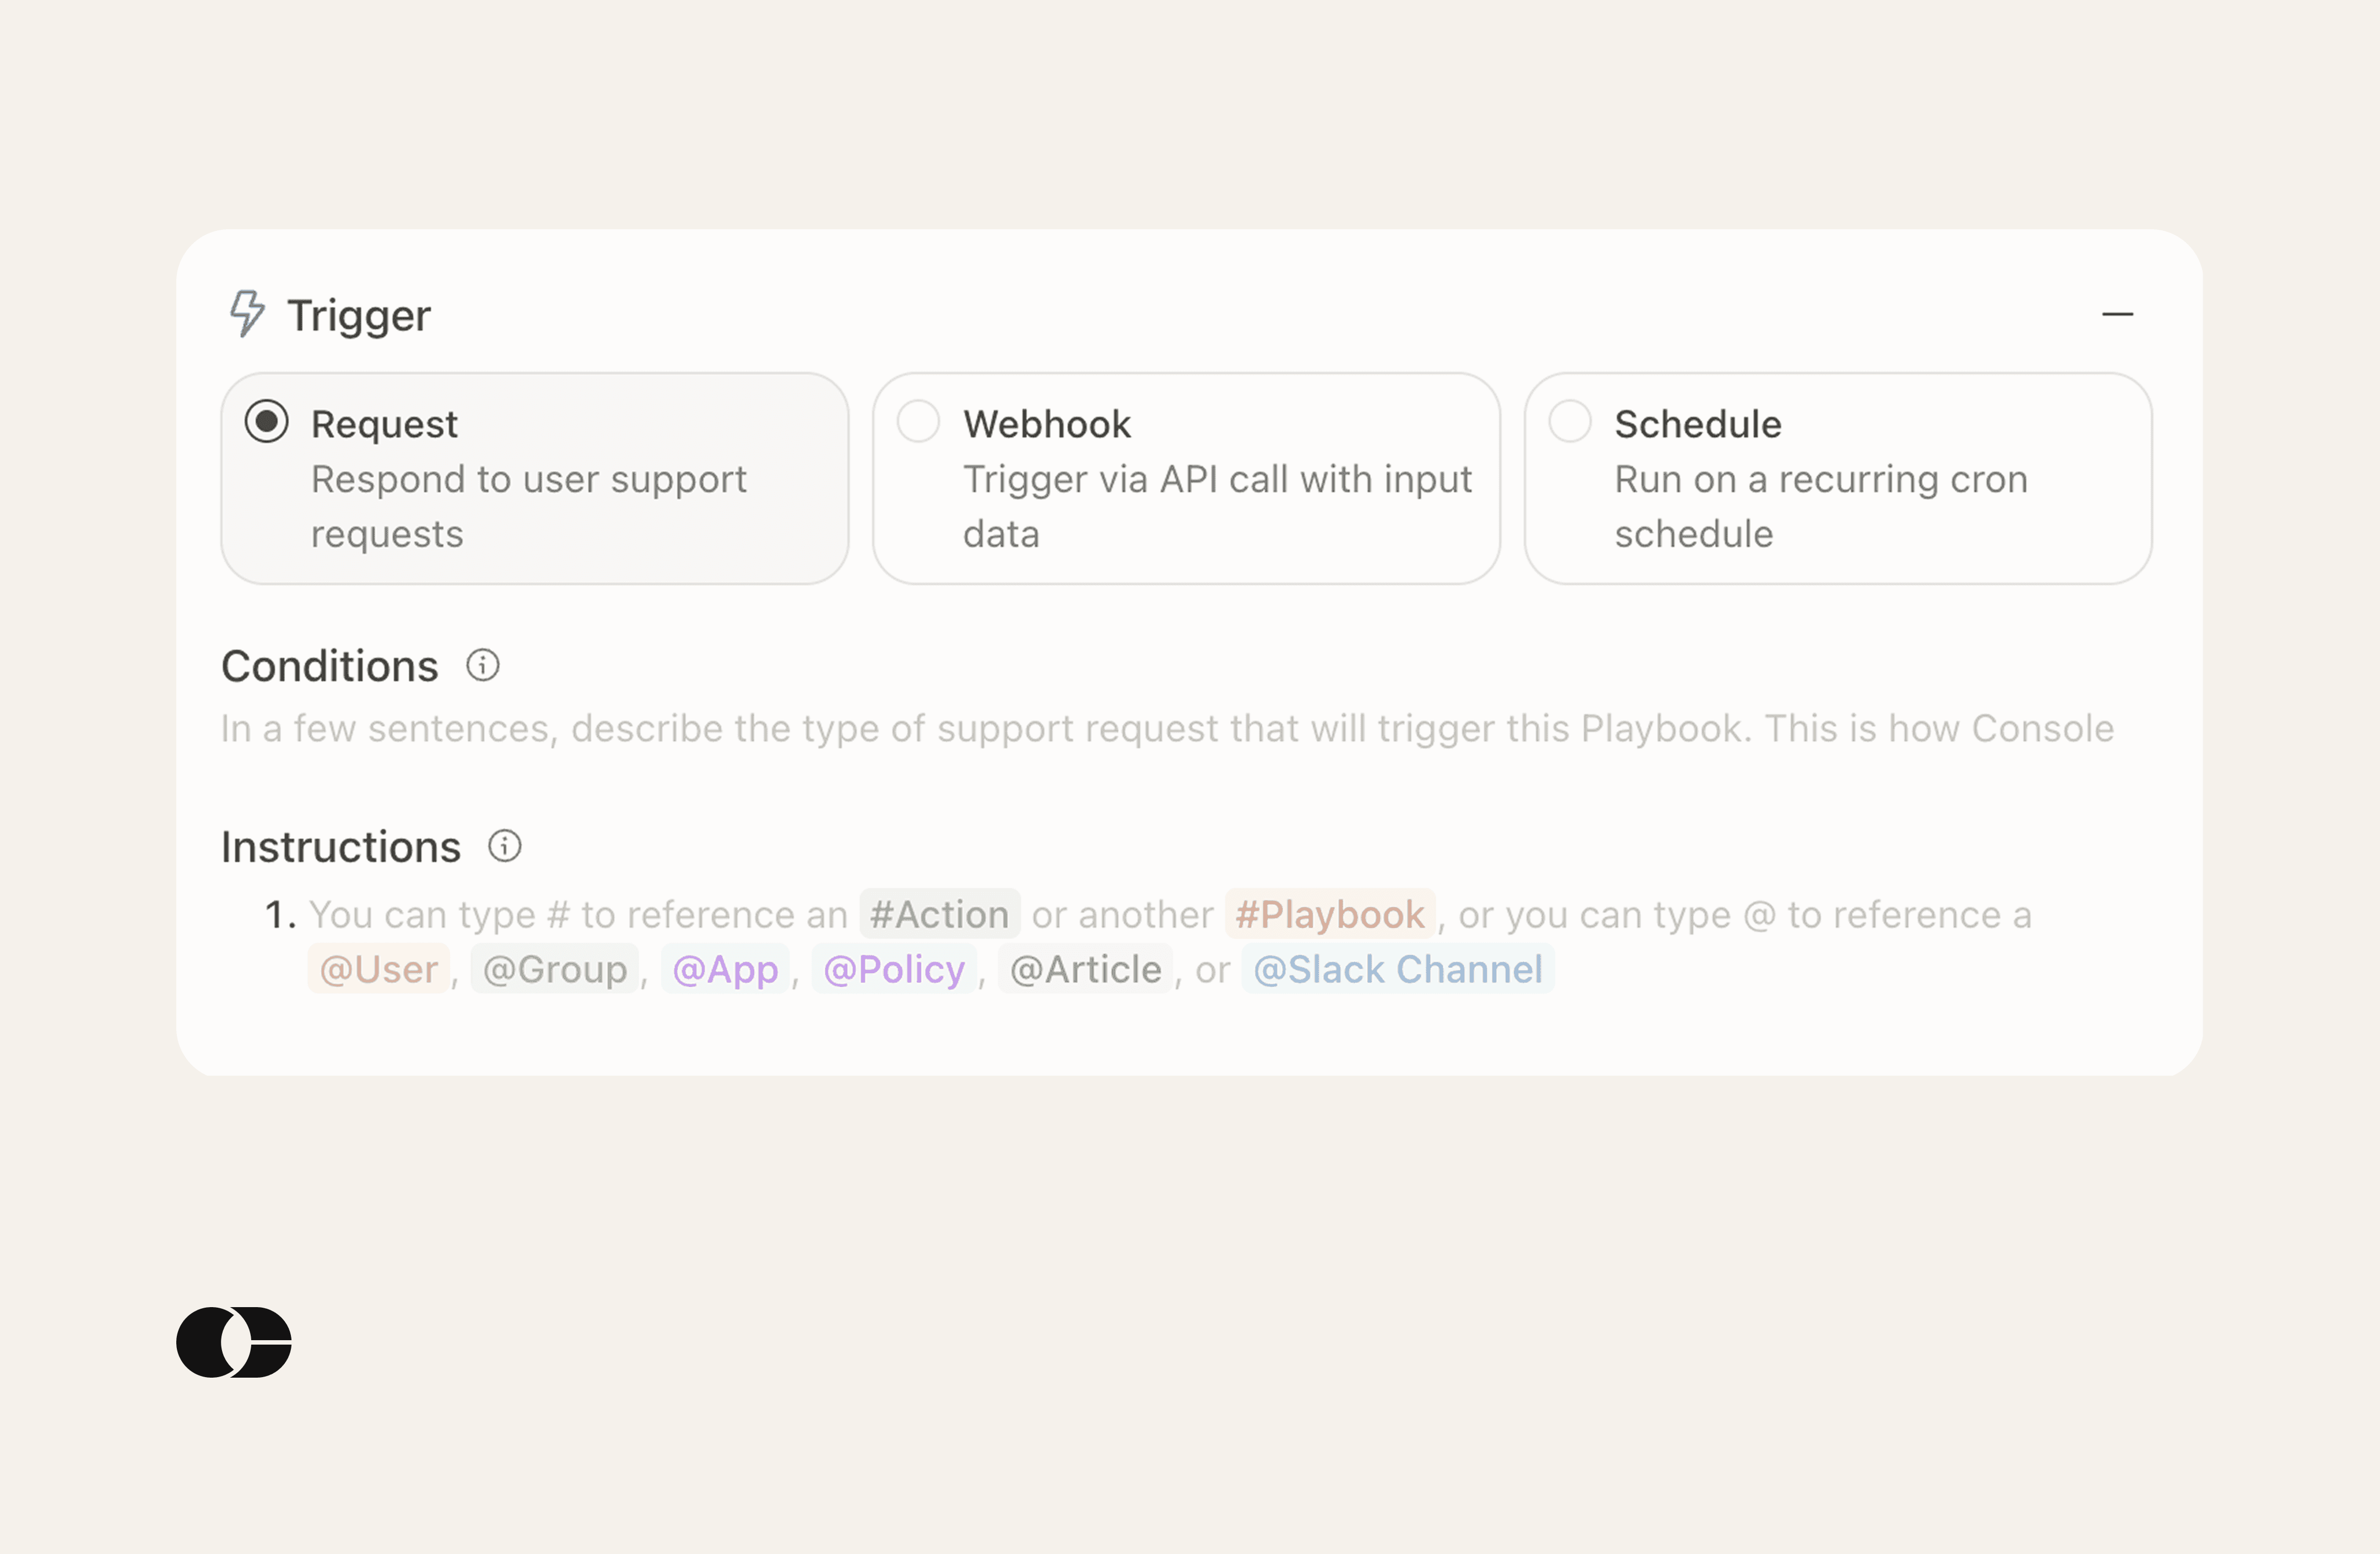Image resolution: width=2380 pixels, height=1554 pixels.
Task: Click the @User mention tag
Action: [379, 969]
